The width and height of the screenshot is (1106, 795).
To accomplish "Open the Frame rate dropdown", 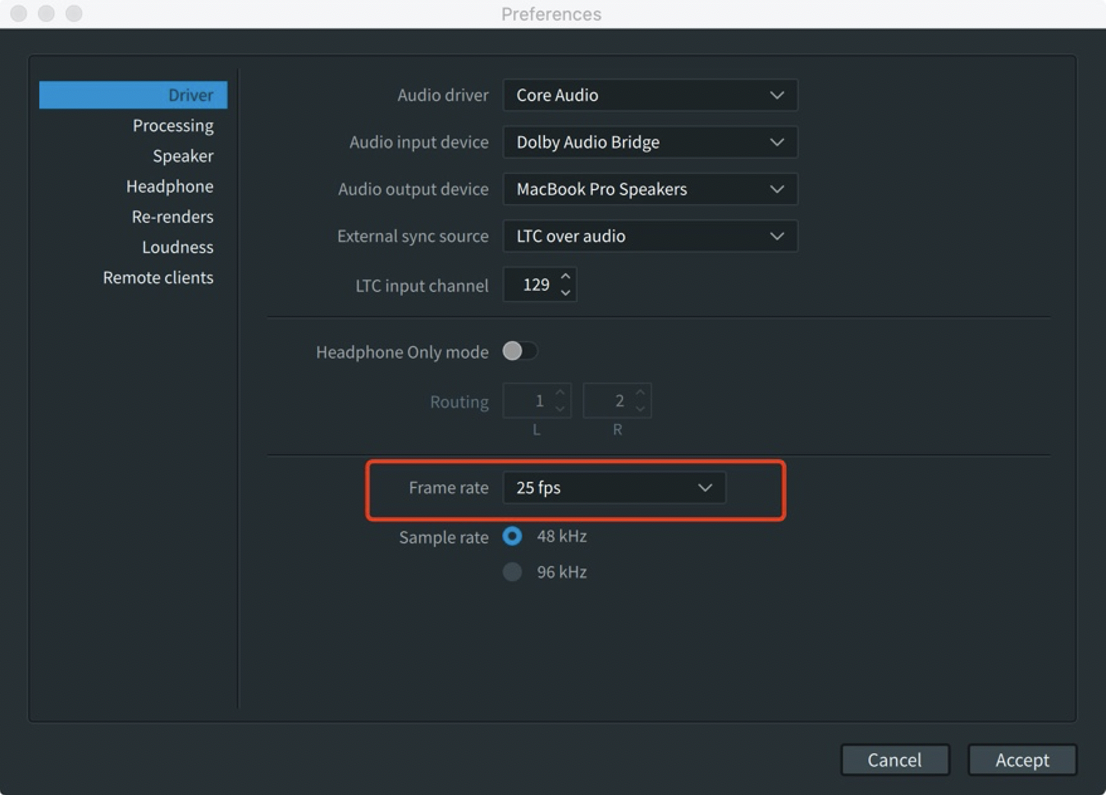I will [x=614, y=488].
